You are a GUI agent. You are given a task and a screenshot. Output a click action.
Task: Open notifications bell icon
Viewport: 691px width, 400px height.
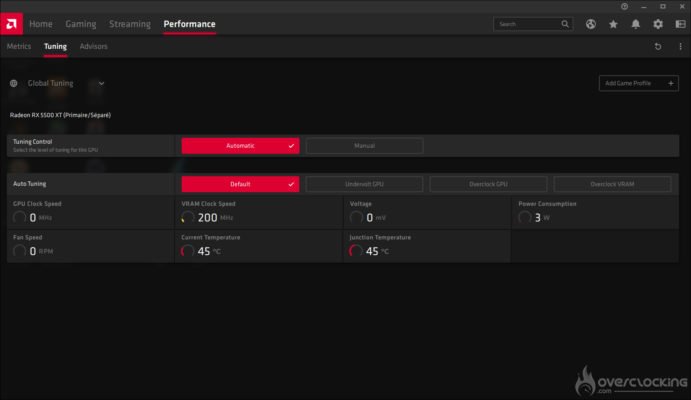(635, 24)
